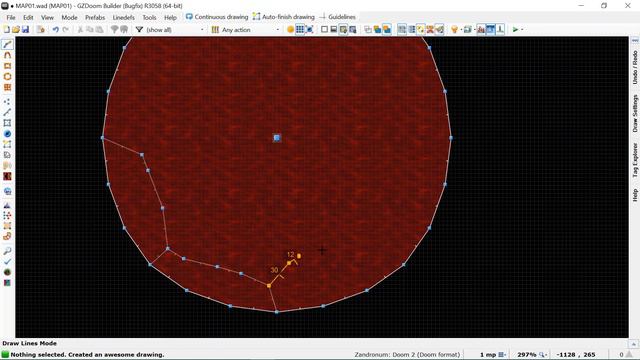Click the lightbulb dynamic lights icon

[x=454, y=29]
